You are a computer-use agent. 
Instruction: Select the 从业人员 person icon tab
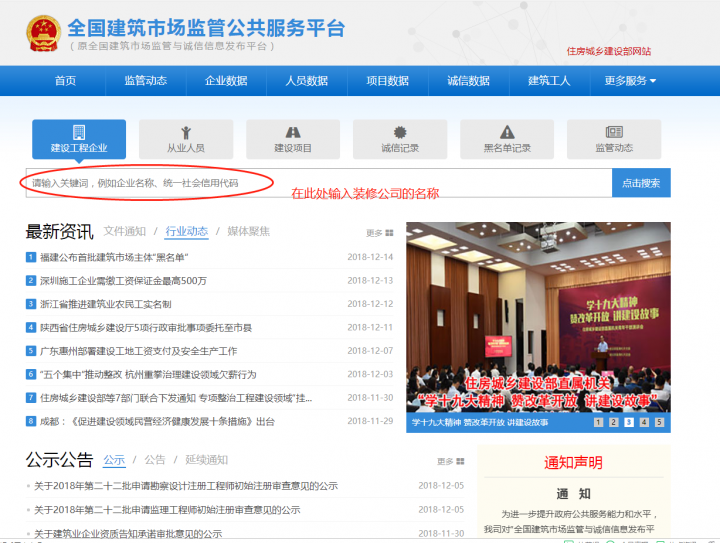[186, 139]
